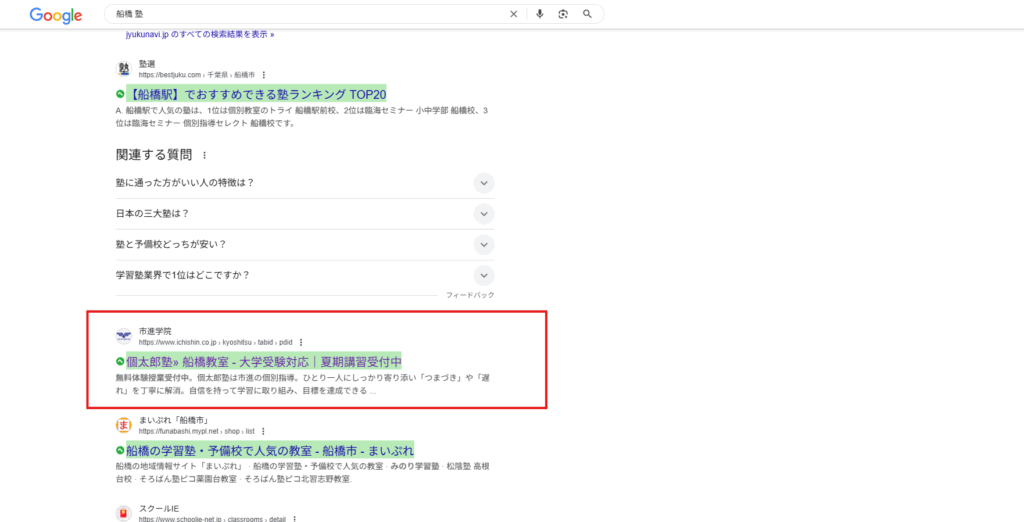Click the まいぷれ site favicon

[124, 425]
